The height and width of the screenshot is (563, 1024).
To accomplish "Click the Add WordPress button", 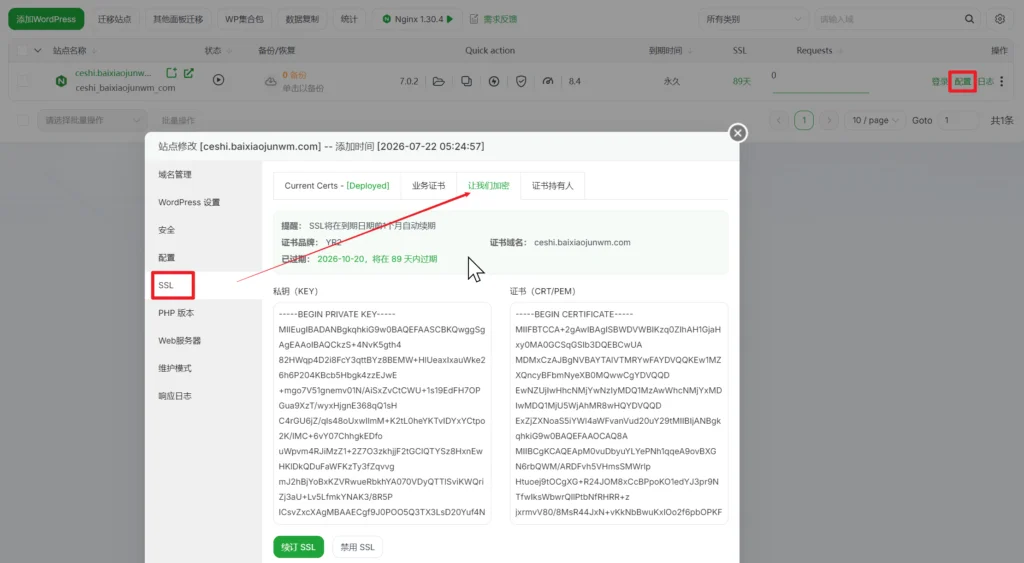I will point(46,19).
